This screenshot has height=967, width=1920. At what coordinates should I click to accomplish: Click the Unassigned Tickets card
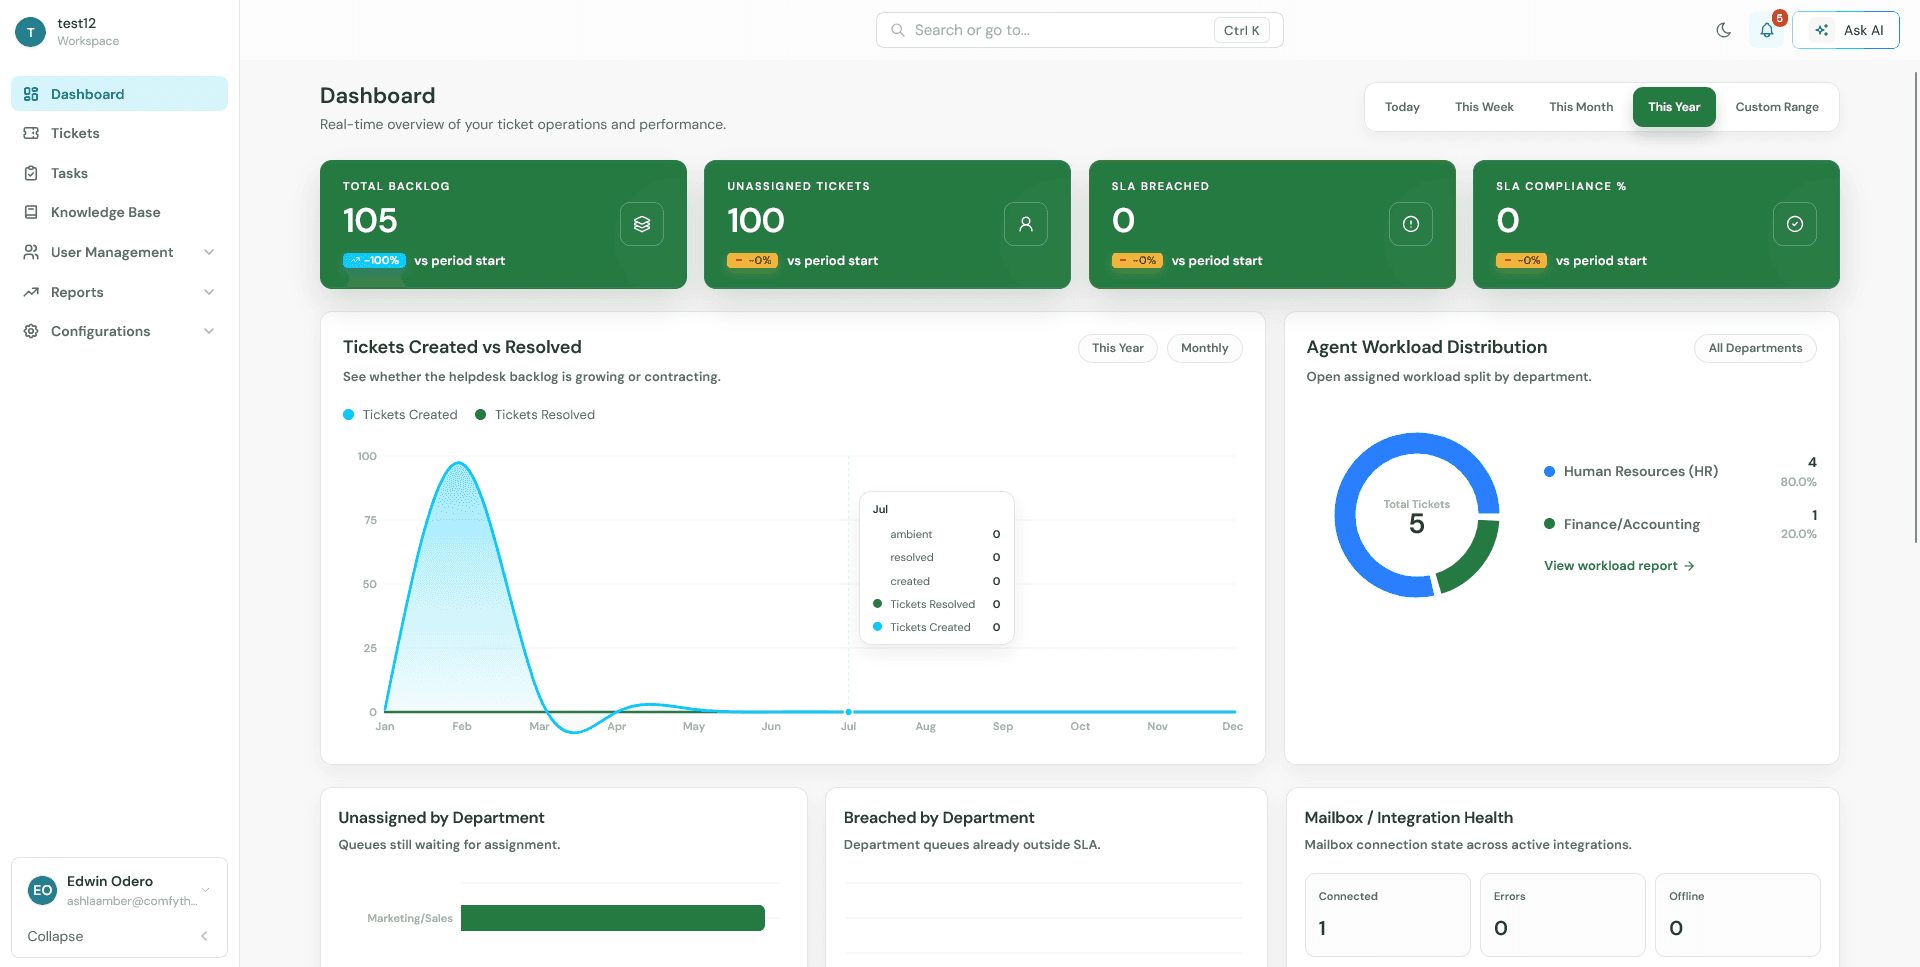click(x=887, y=224)
